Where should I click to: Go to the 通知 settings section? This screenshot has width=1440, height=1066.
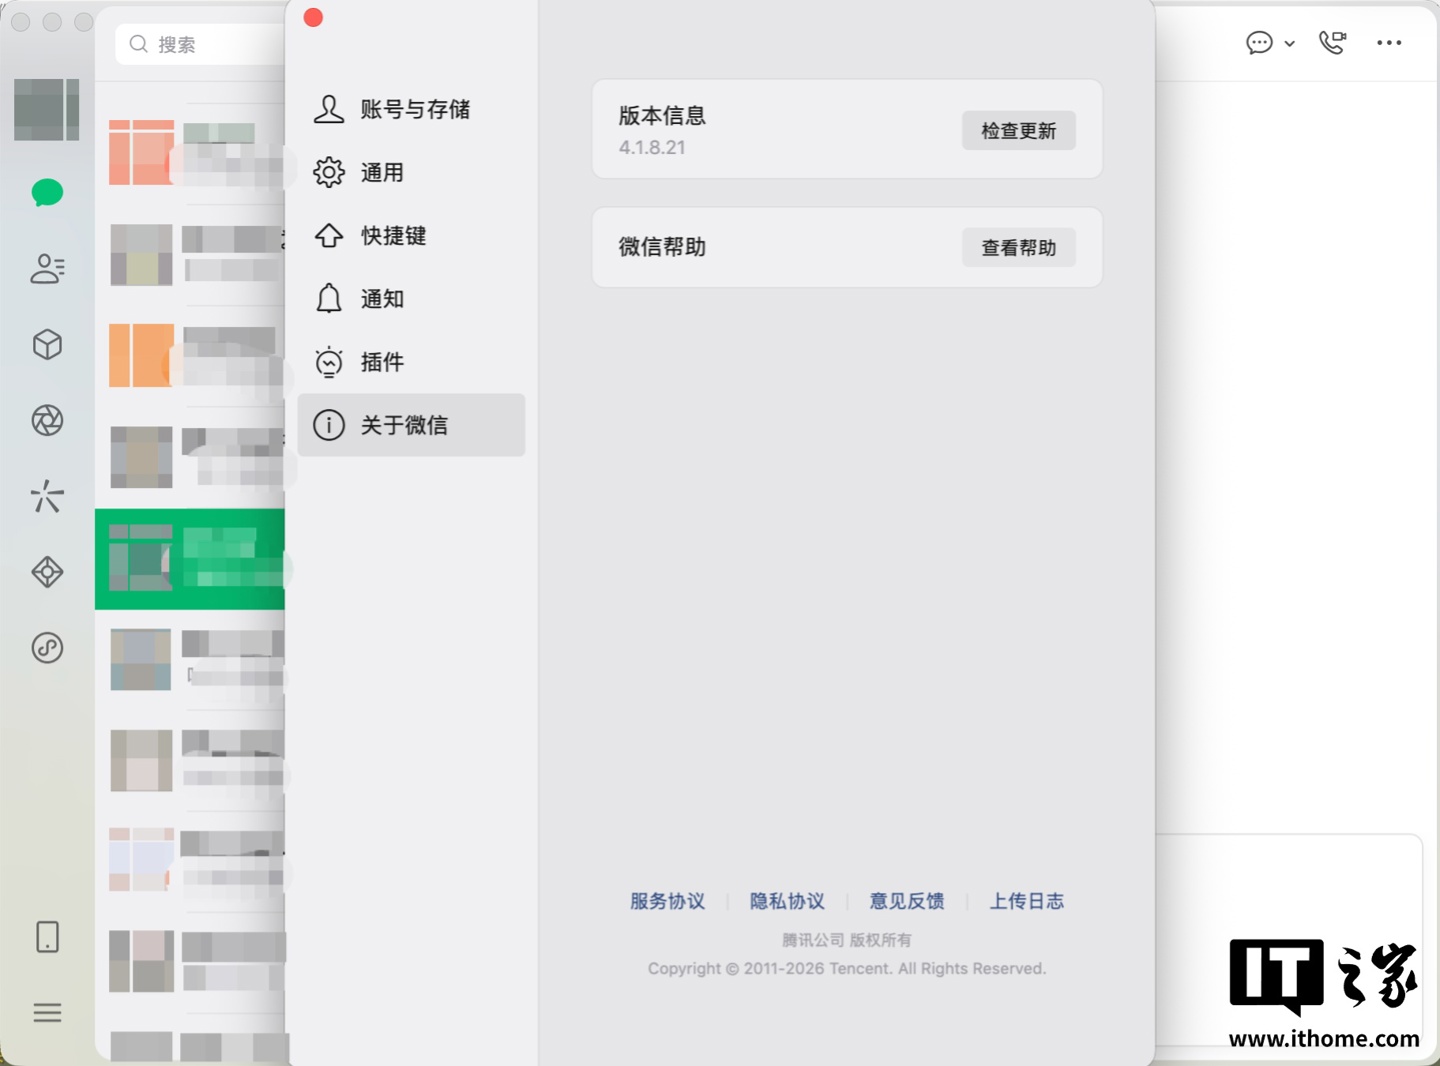[411, 298]
